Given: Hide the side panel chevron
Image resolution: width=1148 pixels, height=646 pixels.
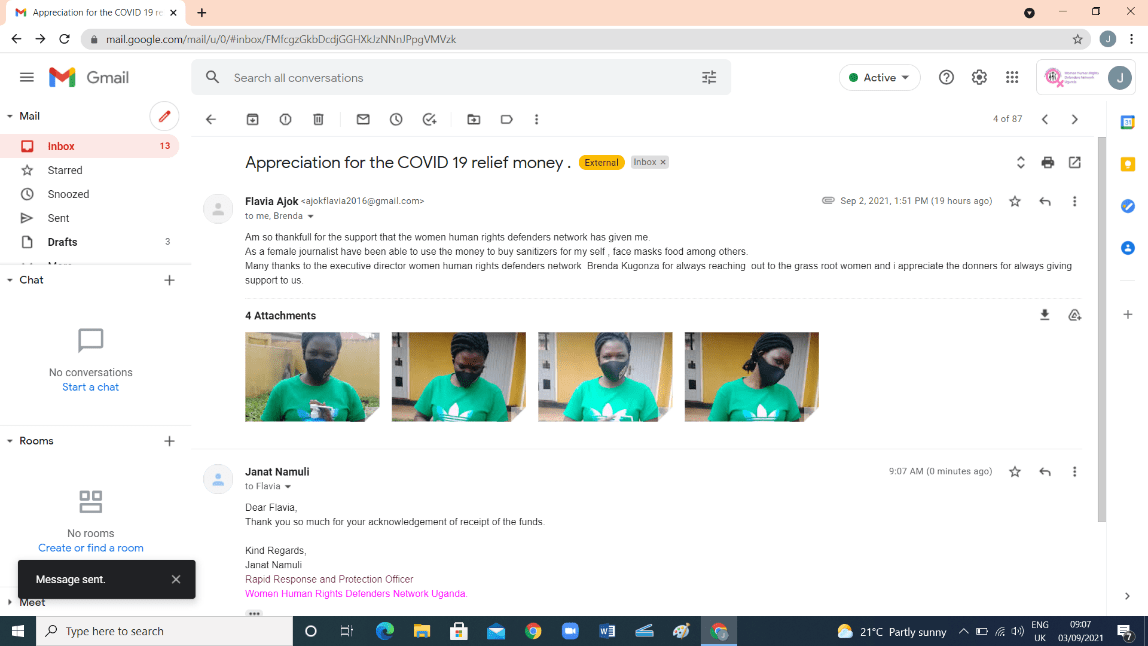Looking at the screenshot, I should tap(1128, 596).
